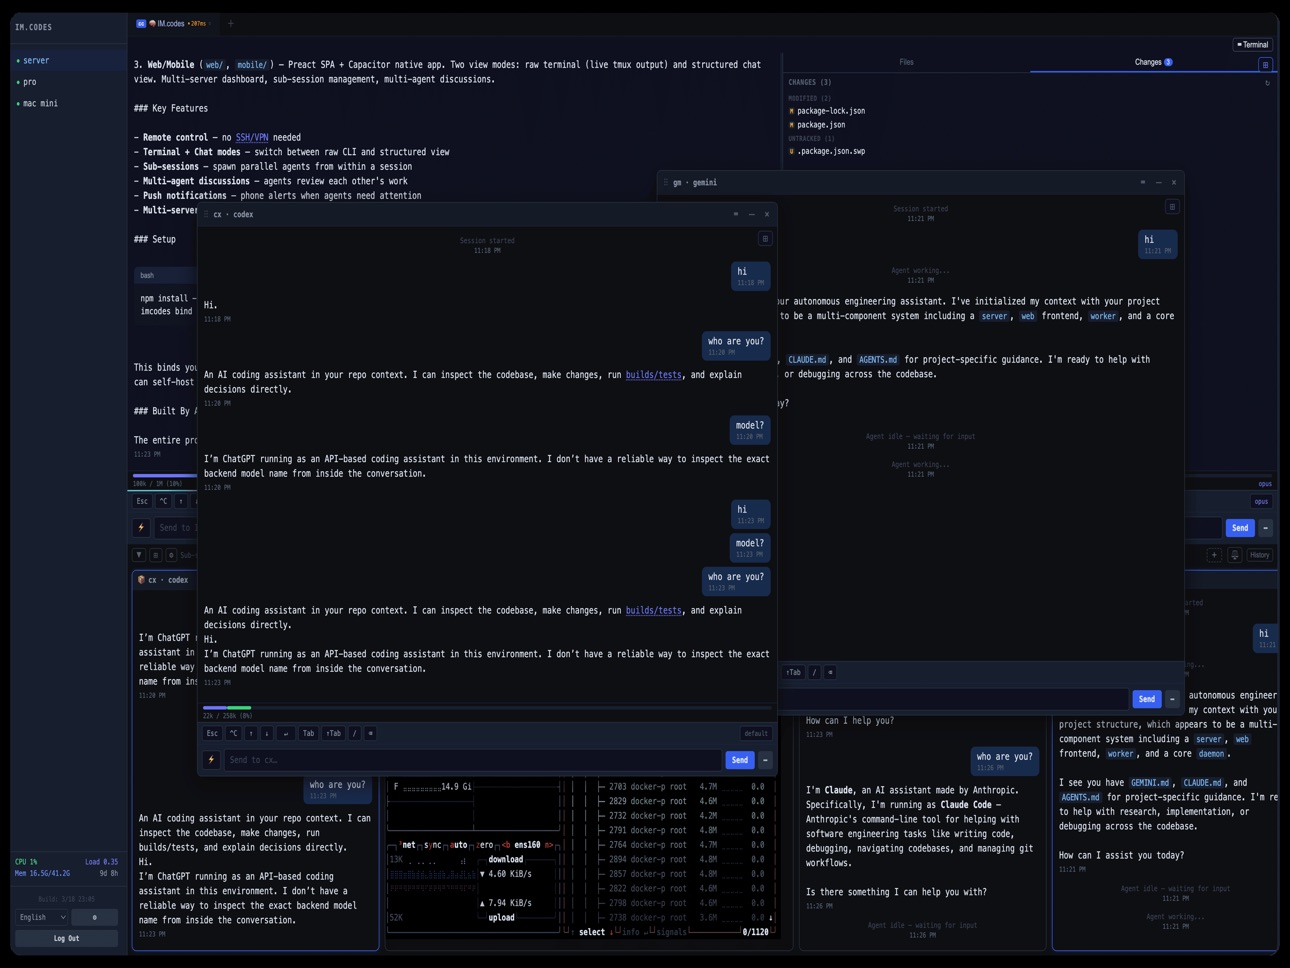Click the backspace key icon in codex toolbar
Image resolution: width=1290 pixels, height=968 pixels.
tap(370, 733)
